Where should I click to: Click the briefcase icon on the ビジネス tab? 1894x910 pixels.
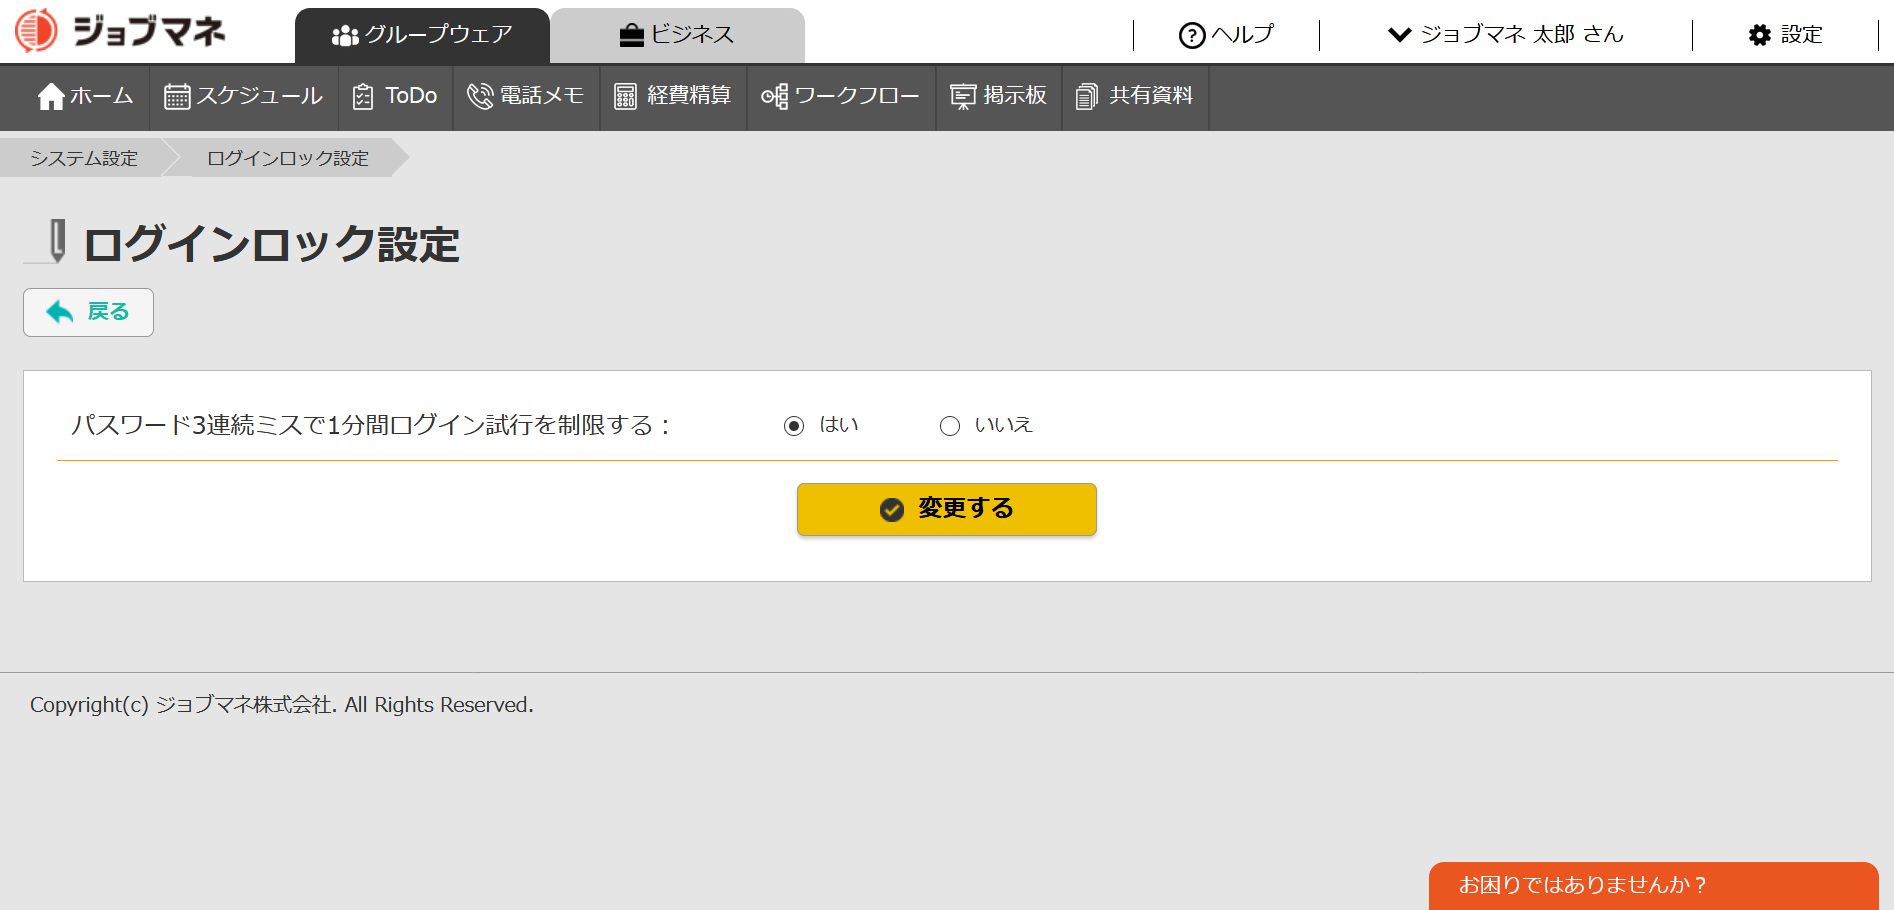632,36
